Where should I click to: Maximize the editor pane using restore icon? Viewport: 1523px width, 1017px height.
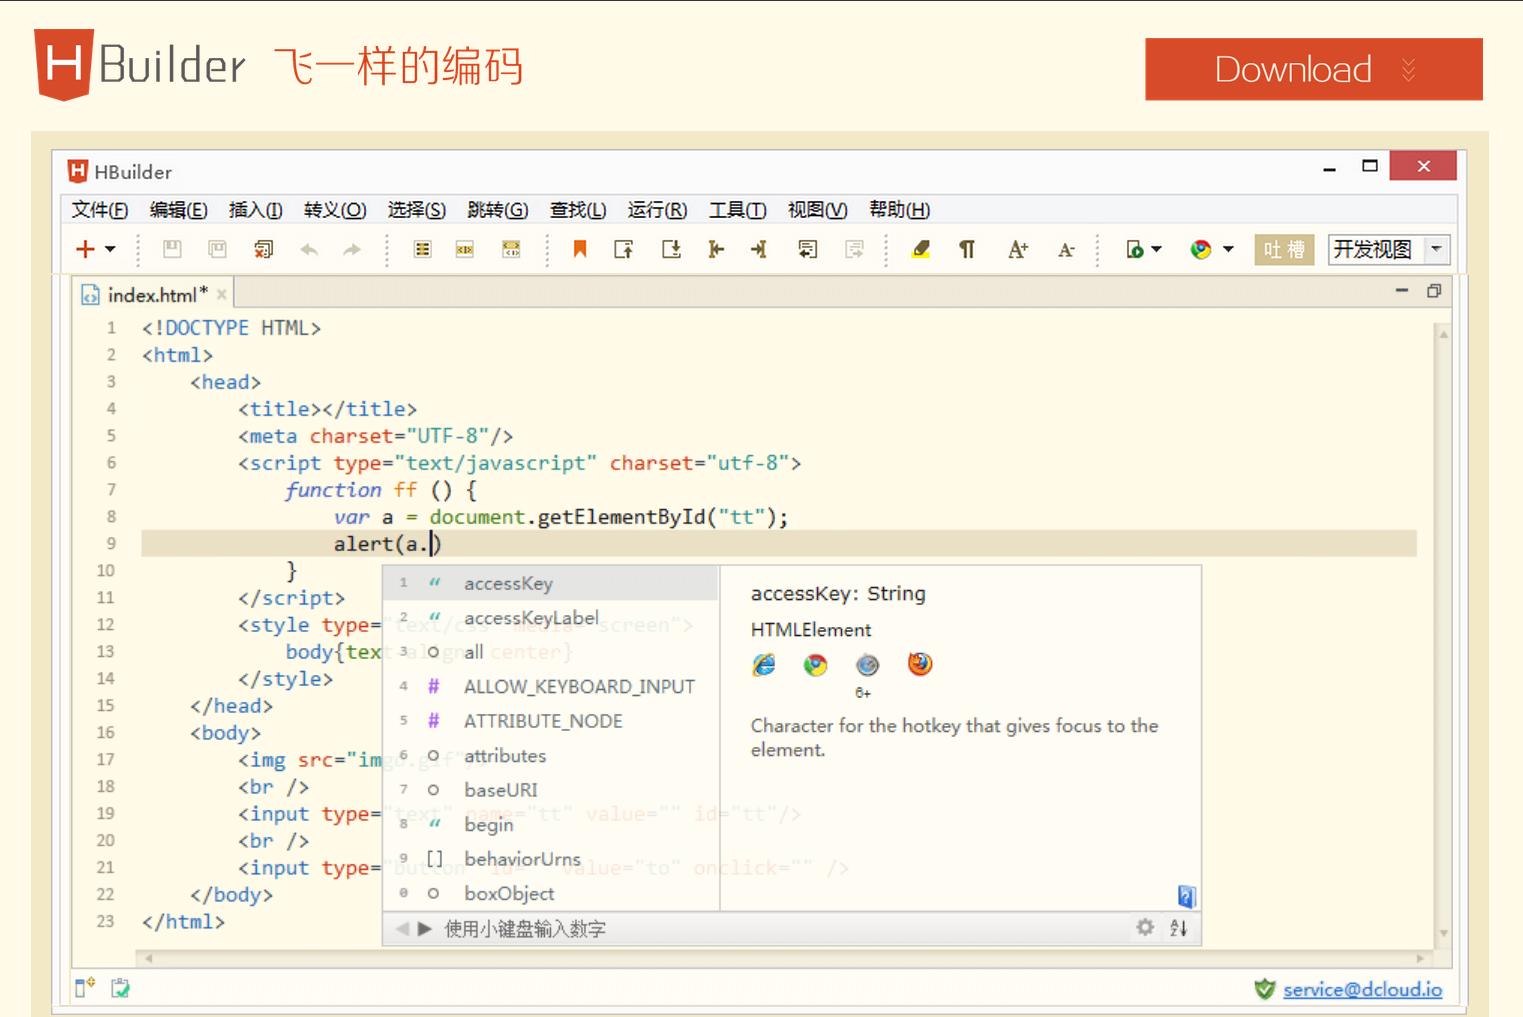coord(1434,291)
